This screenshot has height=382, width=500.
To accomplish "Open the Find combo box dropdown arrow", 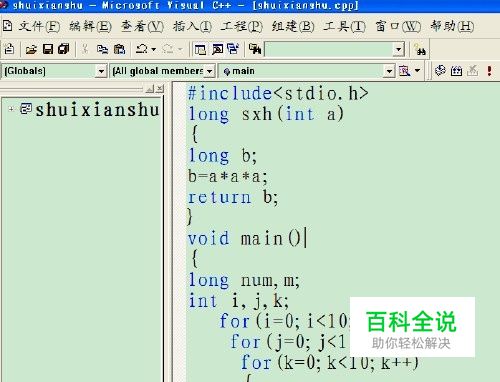I will click(x=399, y=50).
